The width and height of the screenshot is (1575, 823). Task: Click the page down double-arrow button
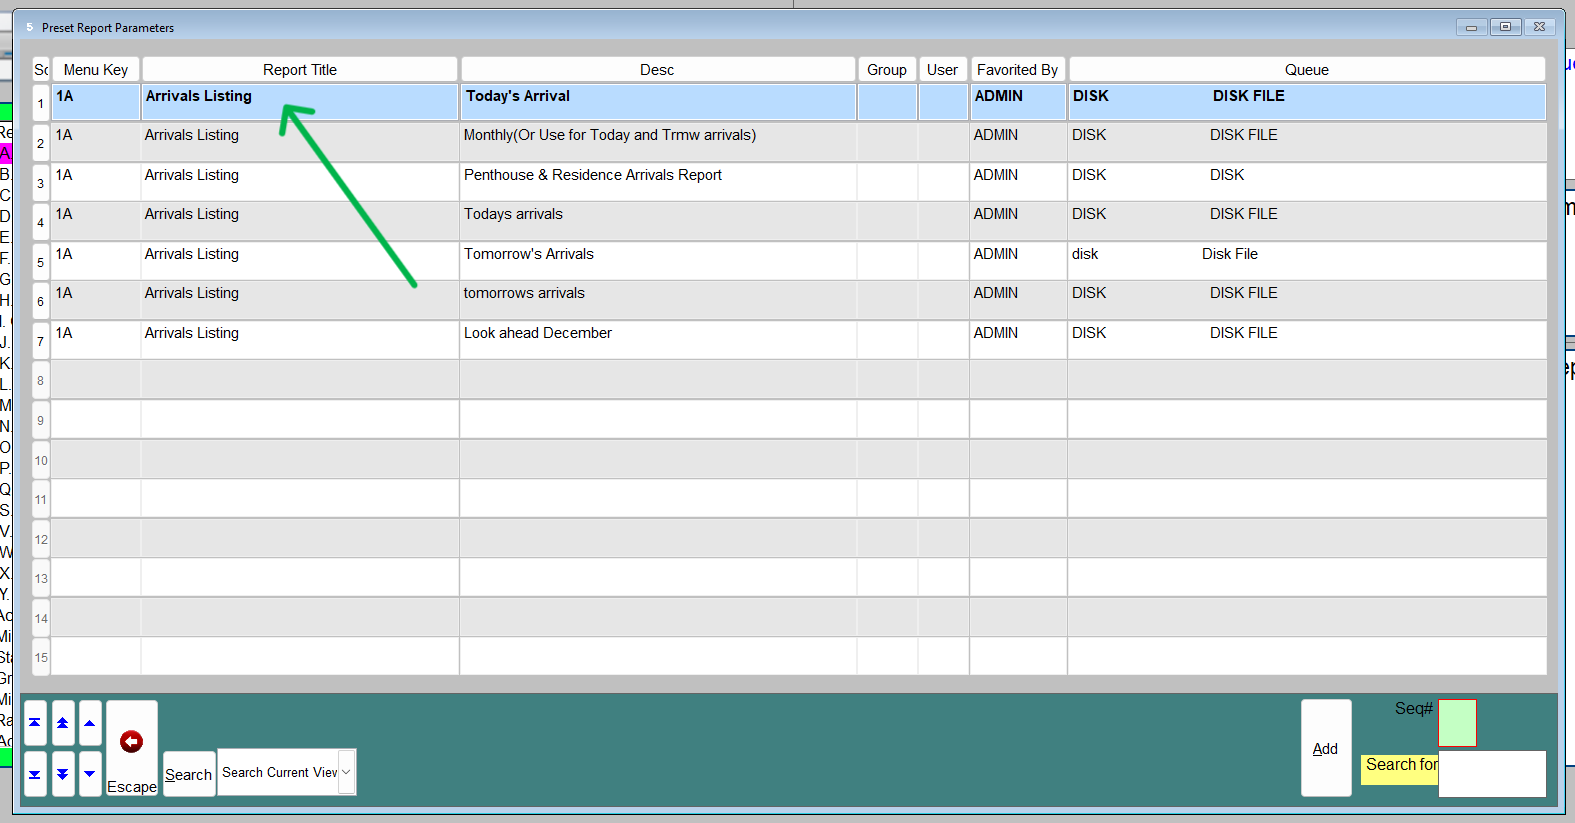pyautogui.click(x=62, y=774)
